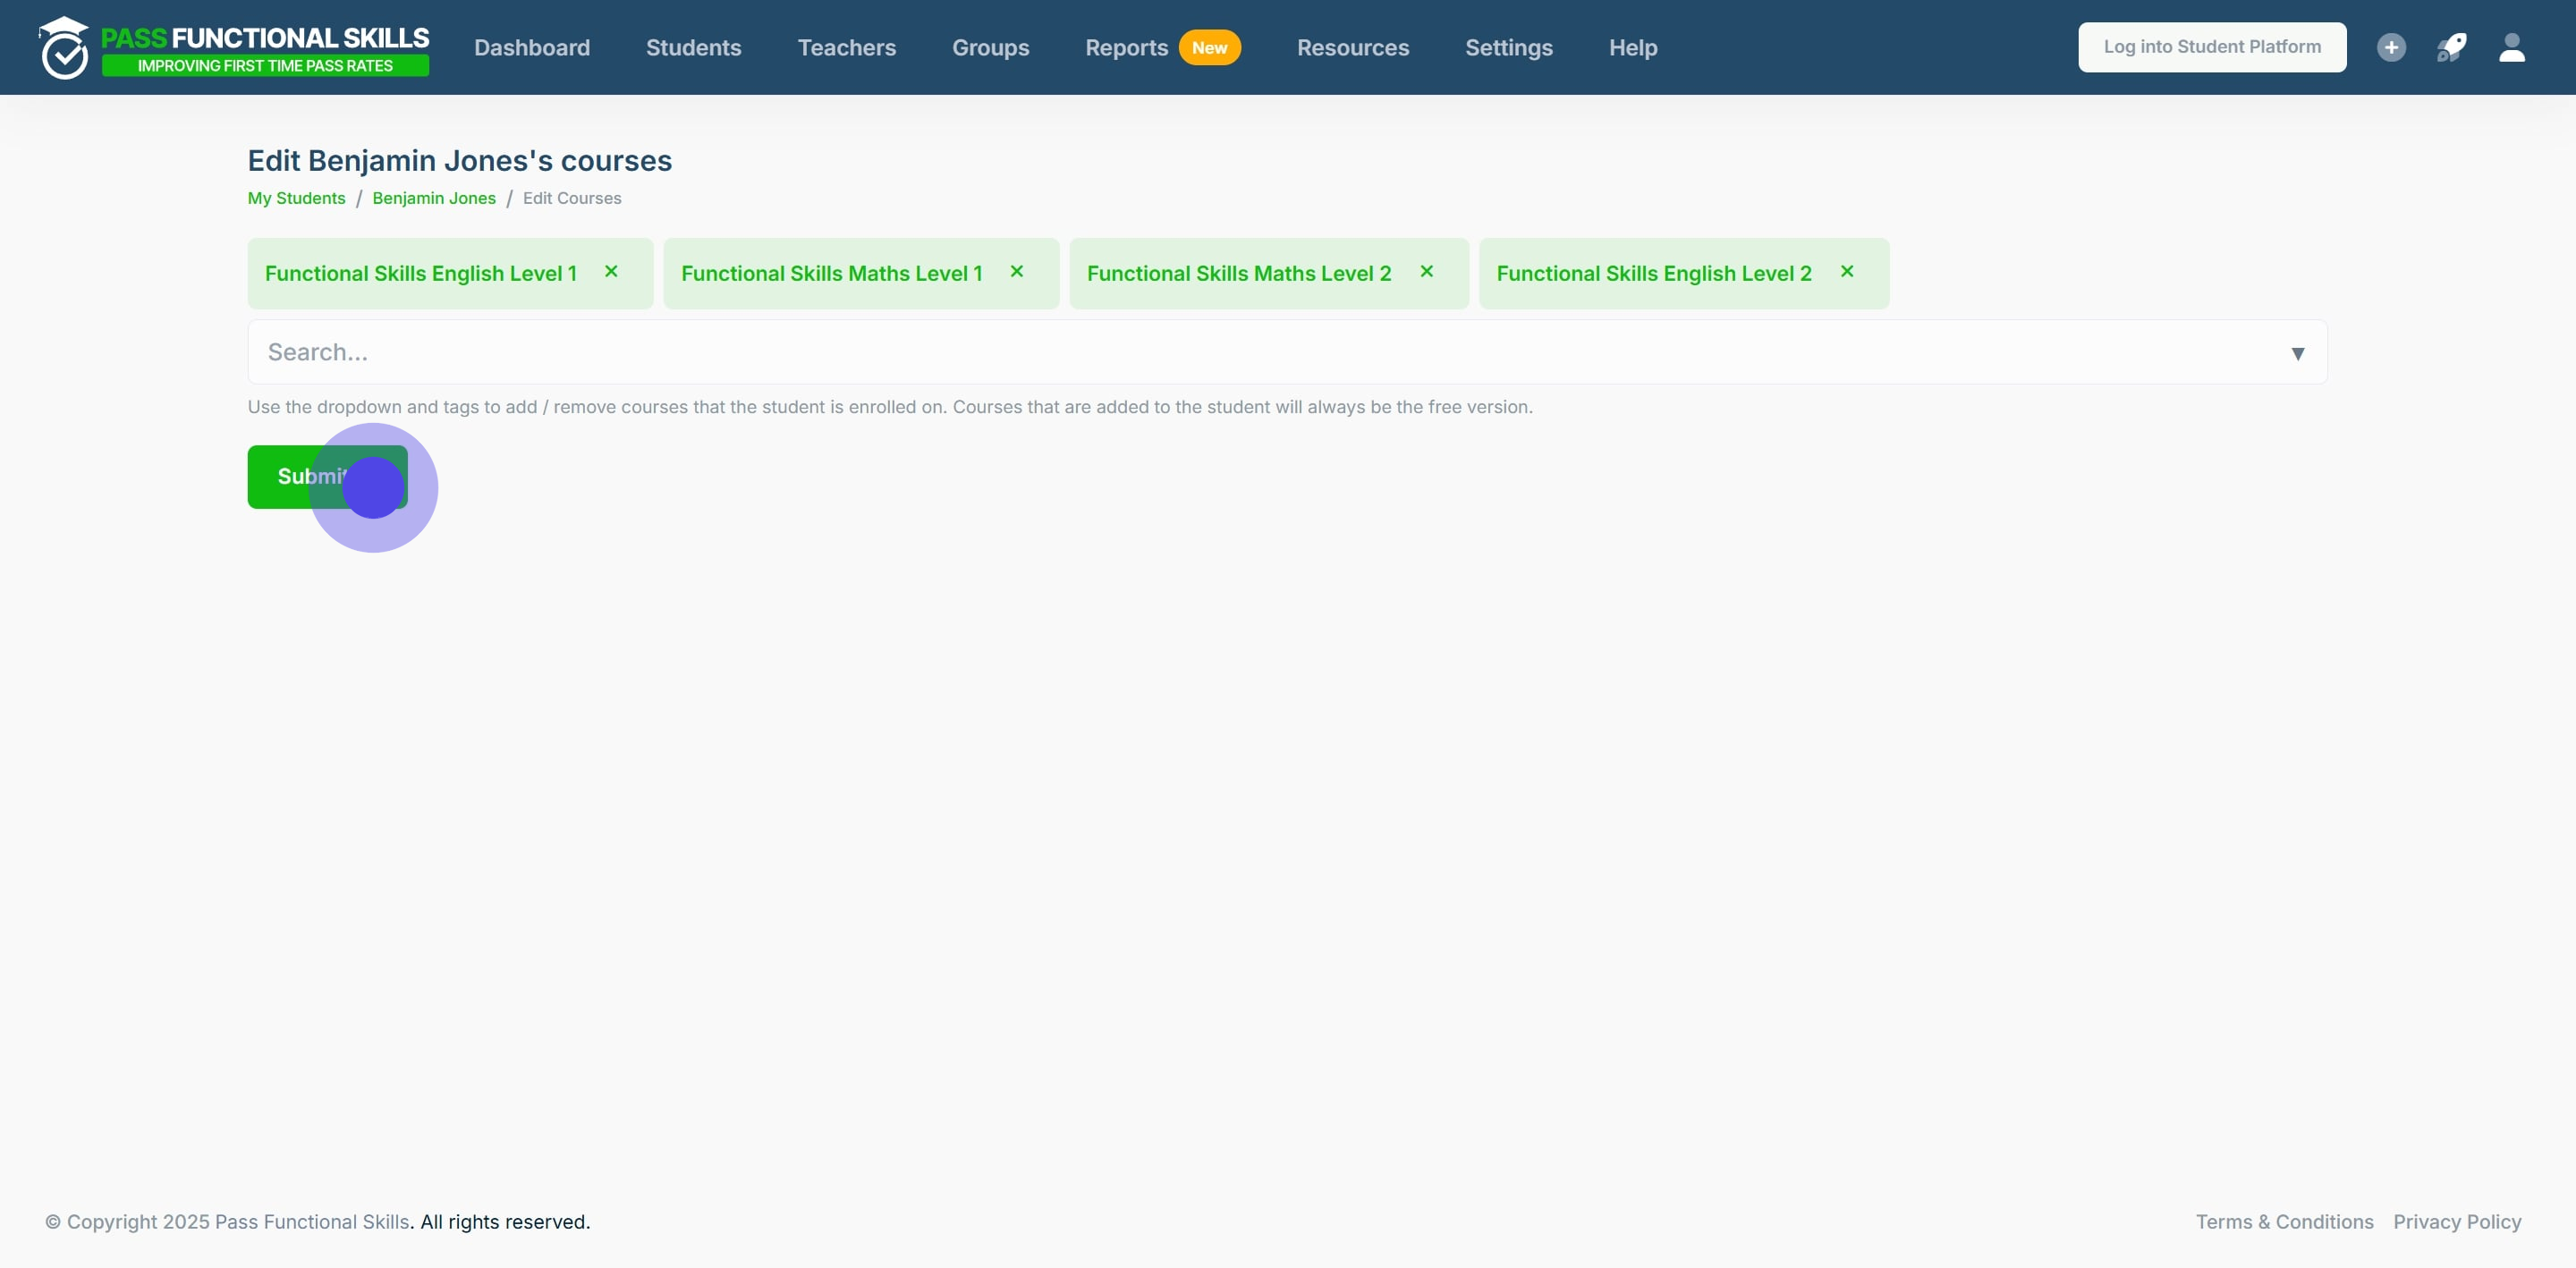Follow the My Students breadcrumb link

pyautogui.click(x=296, y=199)
